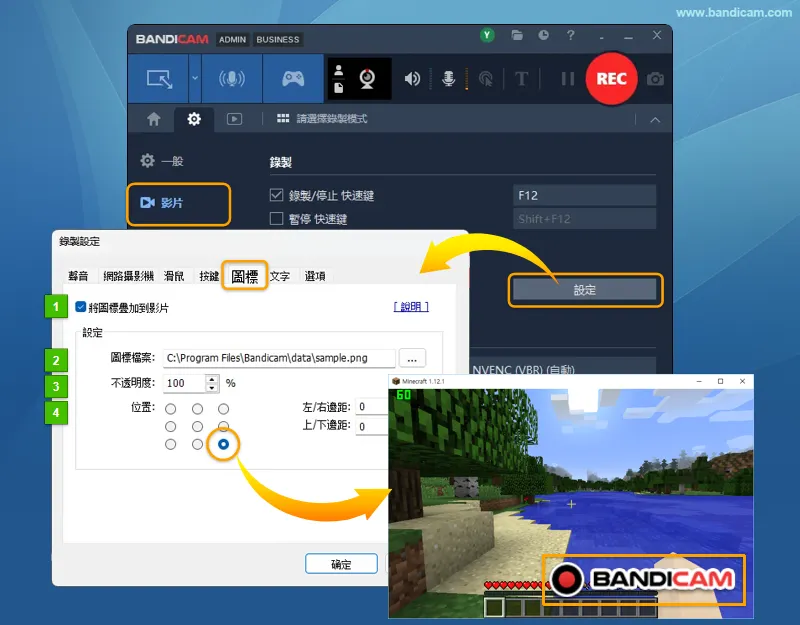Switch to the 滑鼠 tab

coord(174,276)
